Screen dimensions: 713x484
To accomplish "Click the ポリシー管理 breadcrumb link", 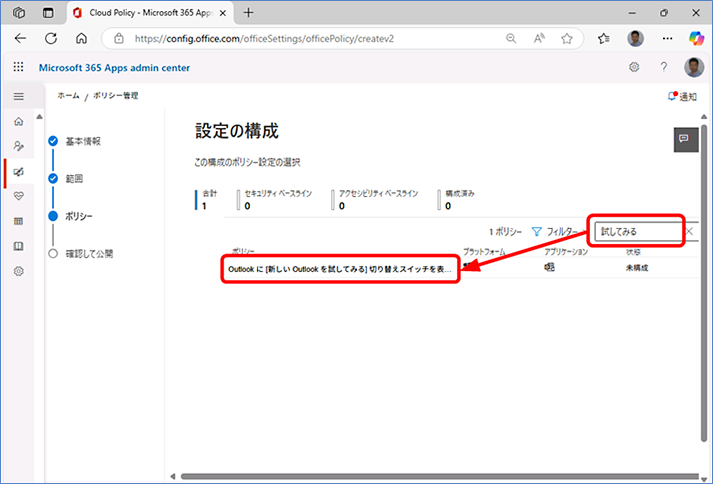I will [115, 96].
